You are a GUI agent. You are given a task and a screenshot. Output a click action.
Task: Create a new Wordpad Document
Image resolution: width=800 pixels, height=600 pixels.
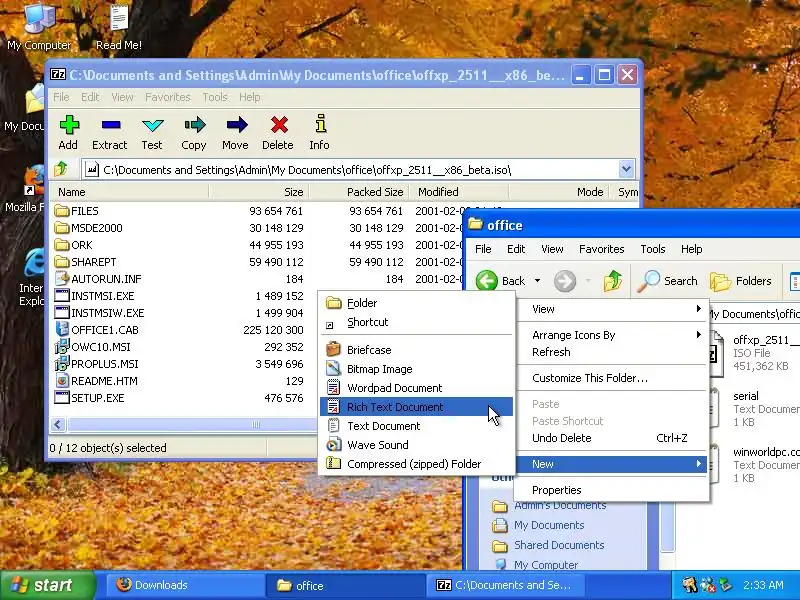point(416,388)
